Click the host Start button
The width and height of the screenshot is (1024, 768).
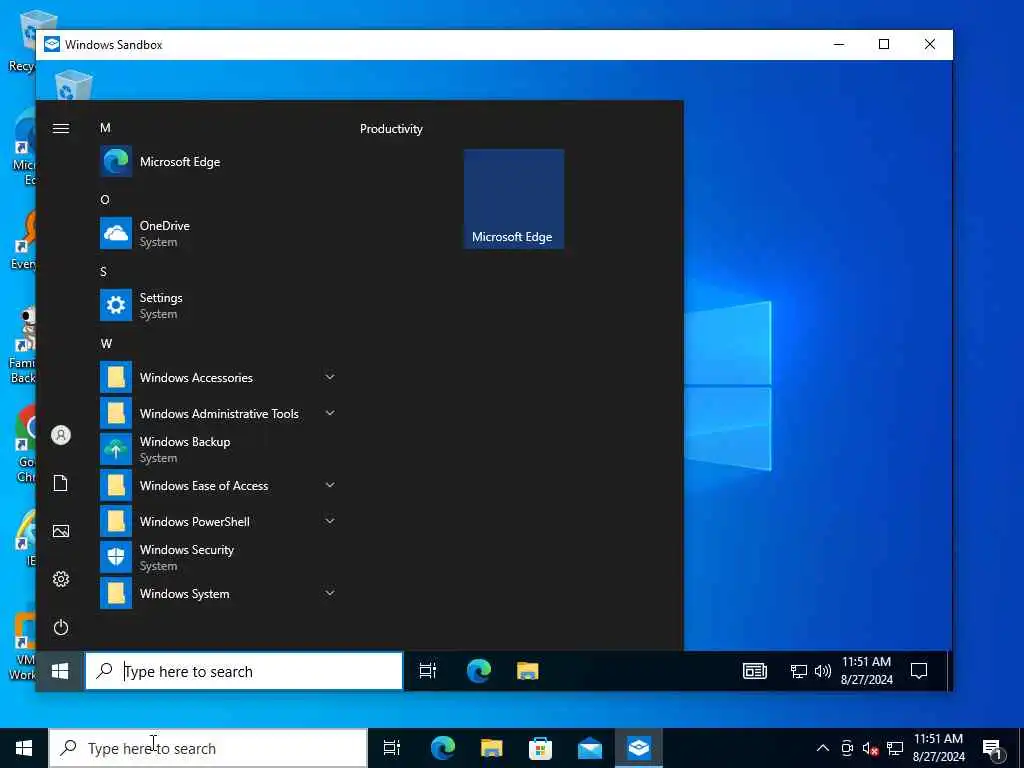(24, 748)
